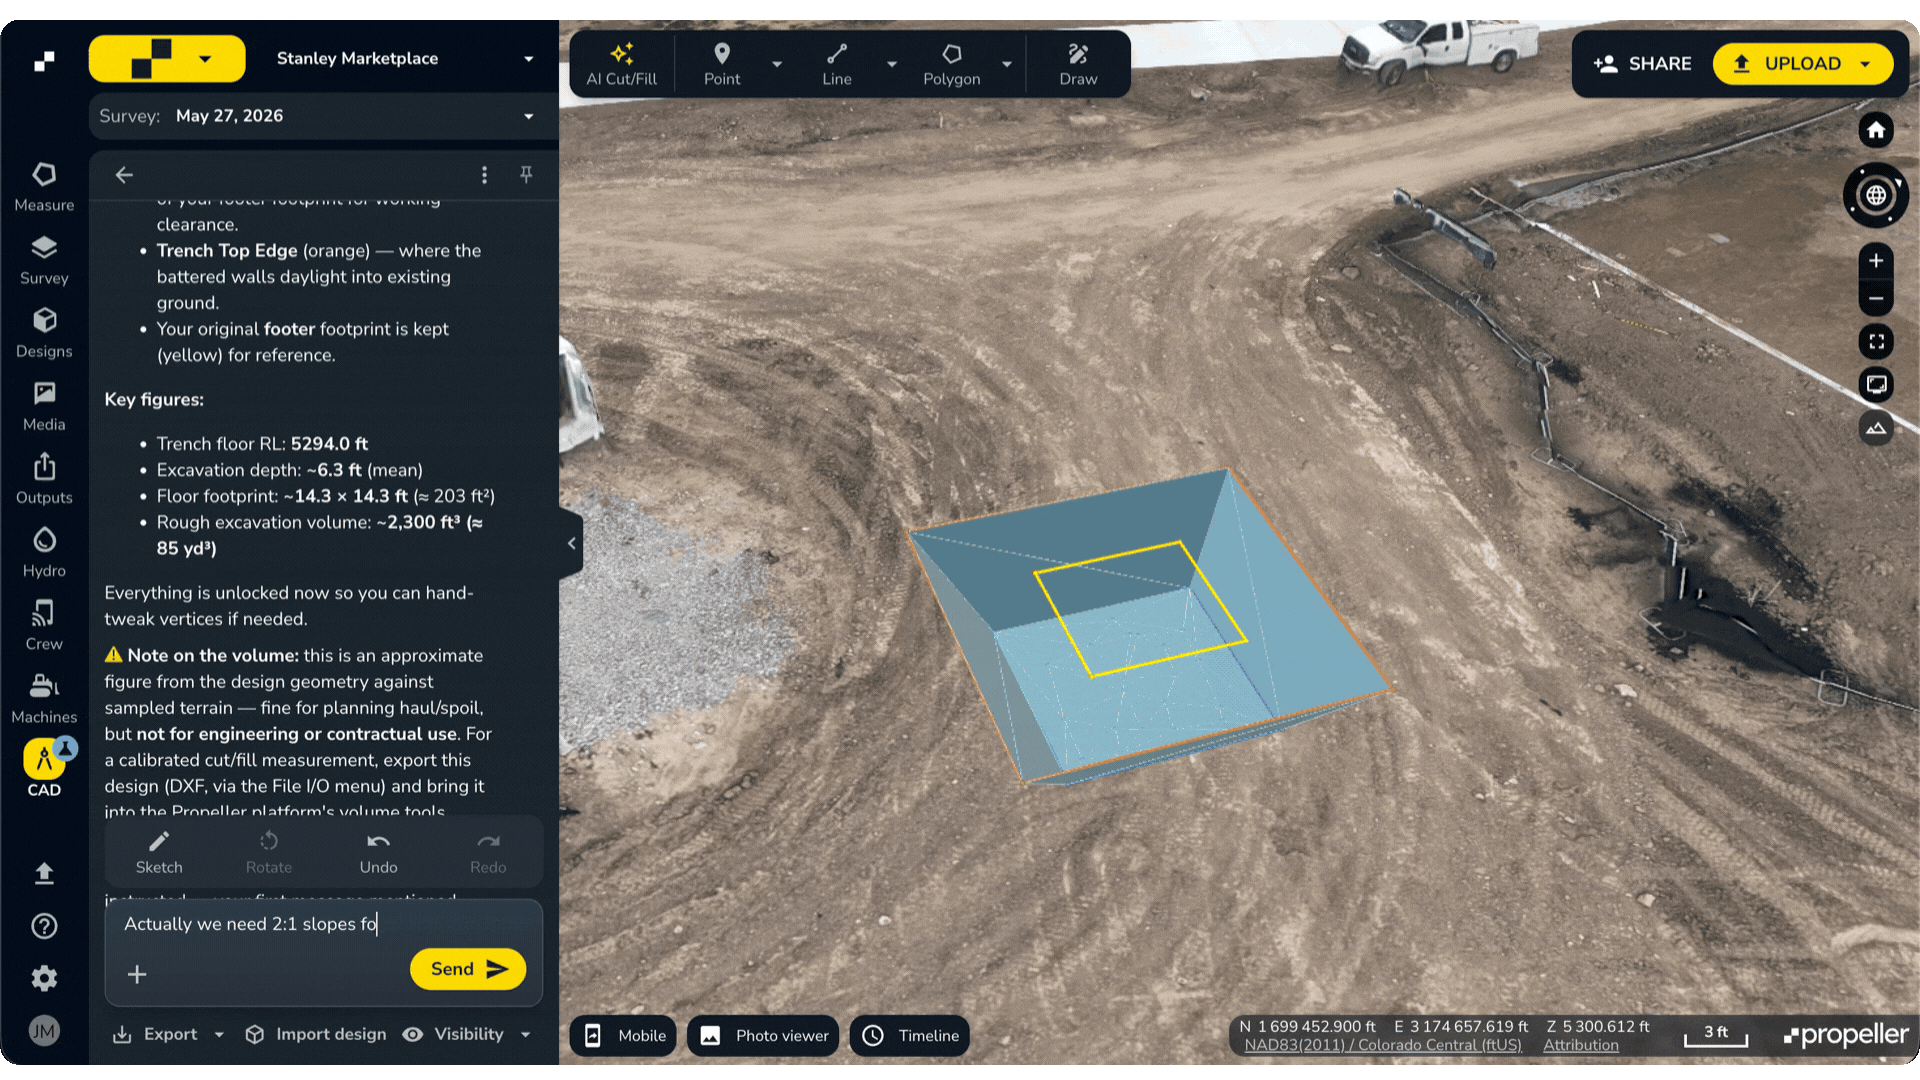Viewport: 1920px width, 1080px height.
Task: Toggle terrain elevation view icon
Action: (1876, 428)
